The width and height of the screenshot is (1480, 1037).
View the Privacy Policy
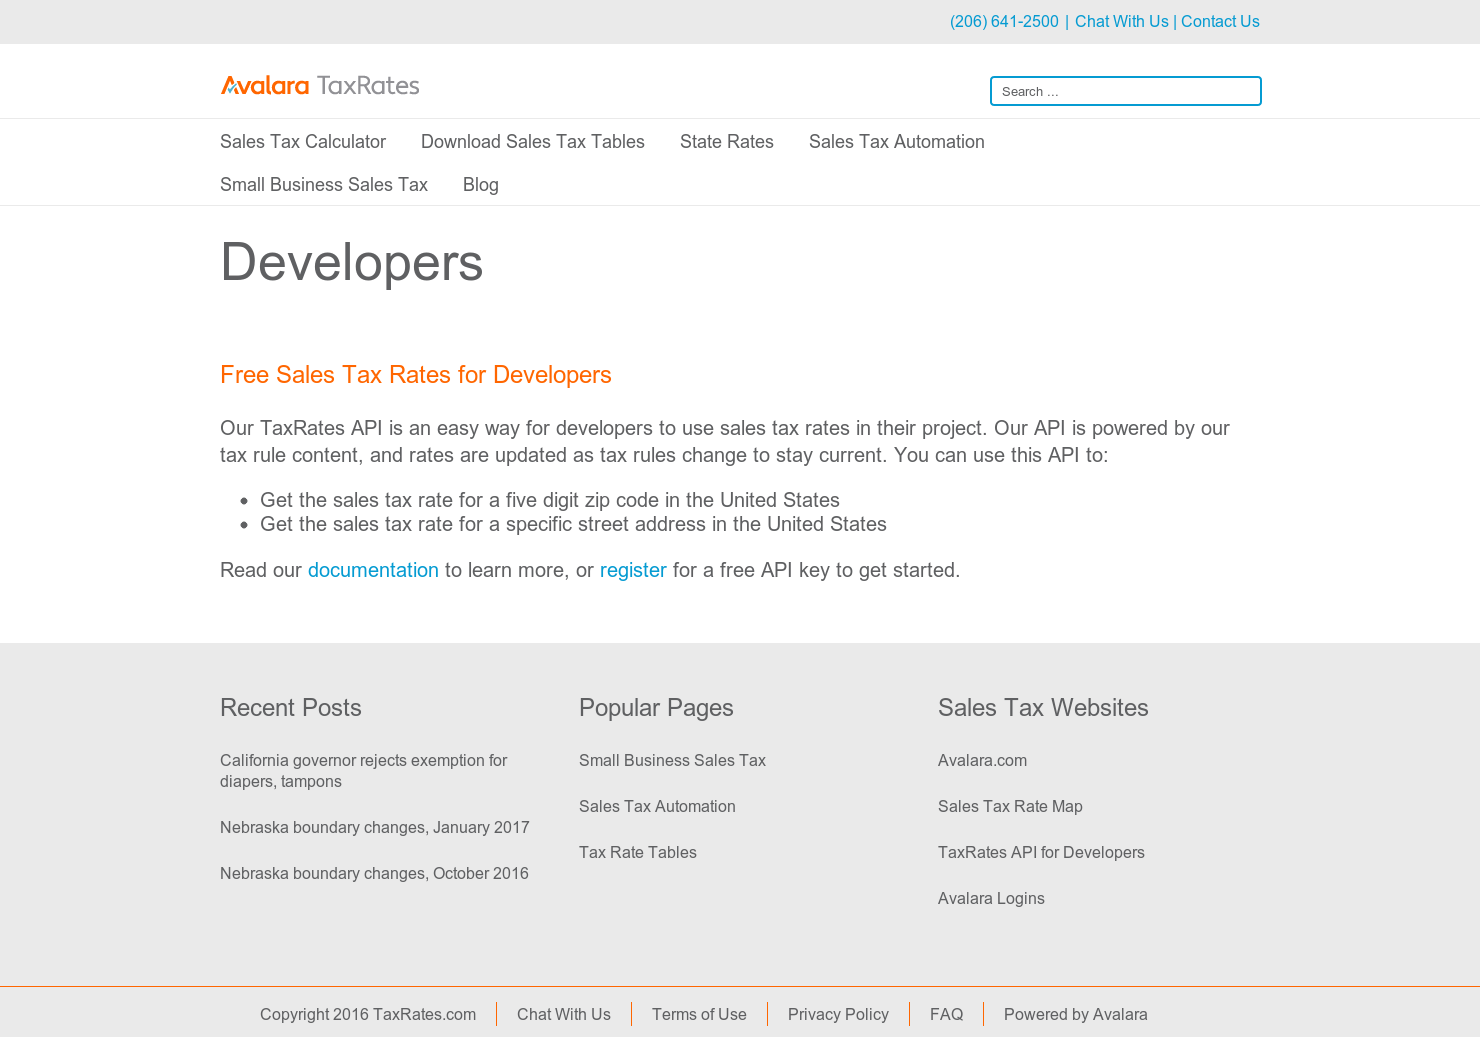pyautogui.click(x=838, y=1014)
